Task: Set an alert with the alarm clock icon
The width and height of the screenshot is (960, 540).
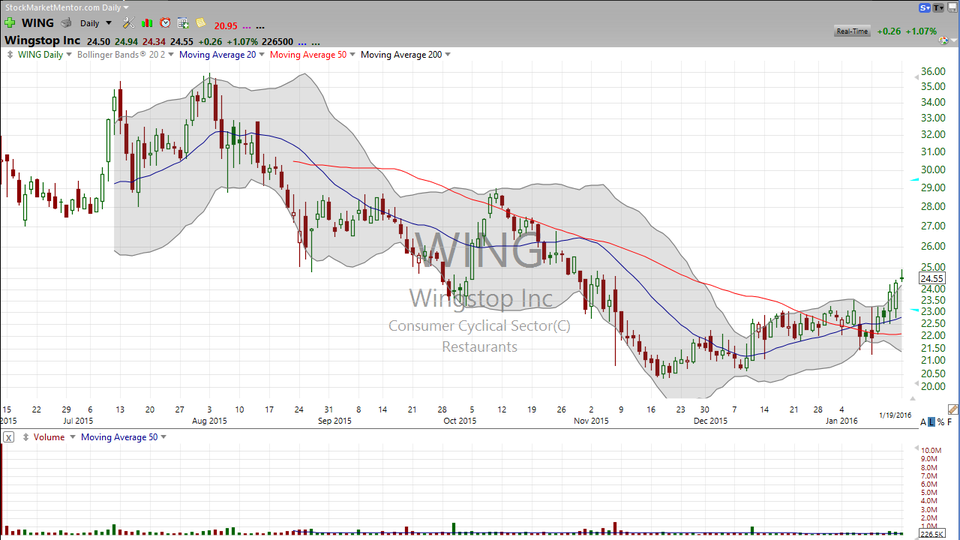Action: (165, 23)
